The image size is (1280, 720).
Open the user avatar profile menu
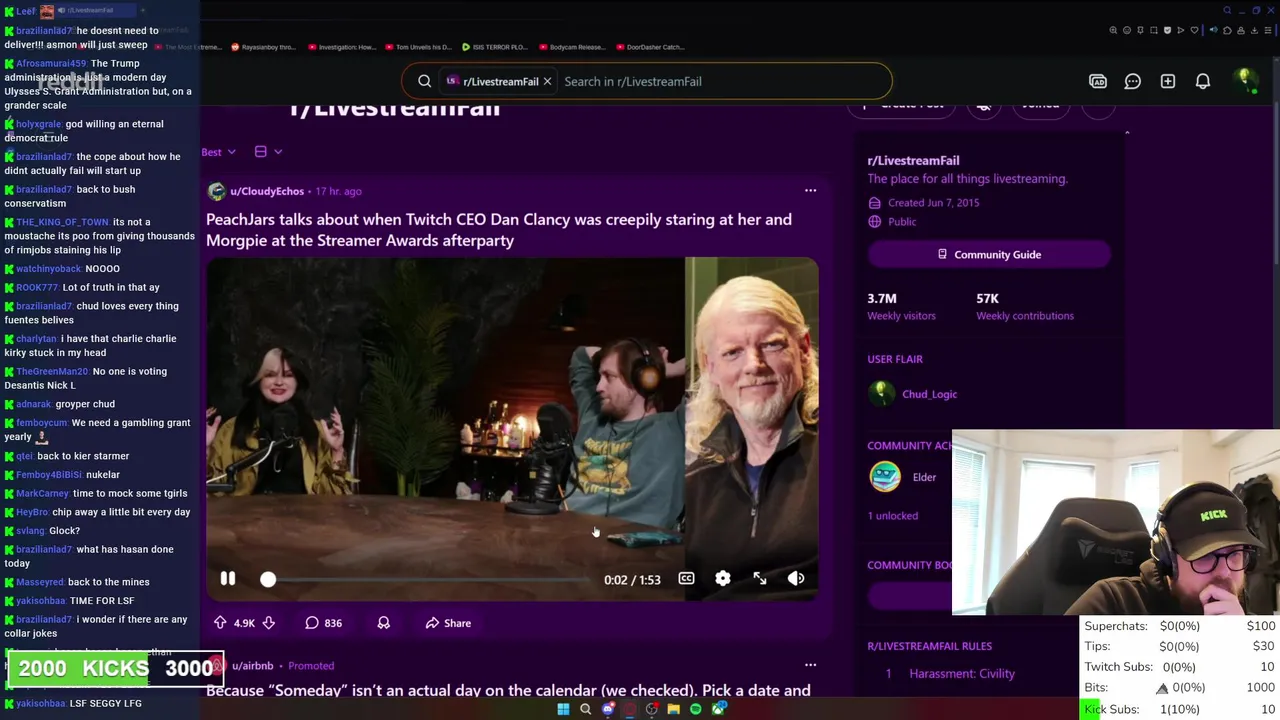(x=1245, y=80)
